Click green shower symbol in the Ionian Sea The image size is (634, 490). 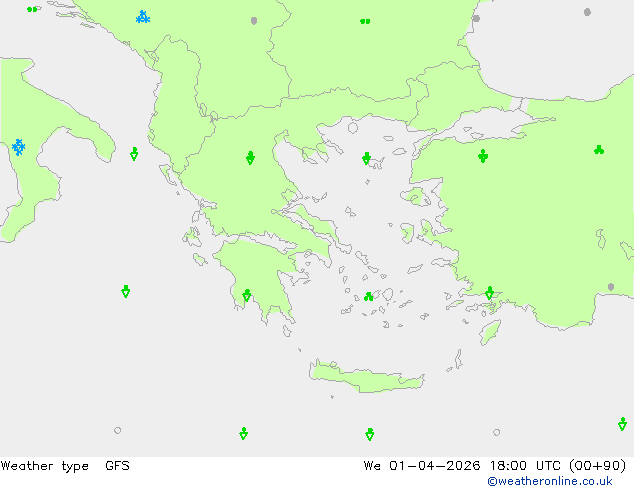tap(126, 291)
